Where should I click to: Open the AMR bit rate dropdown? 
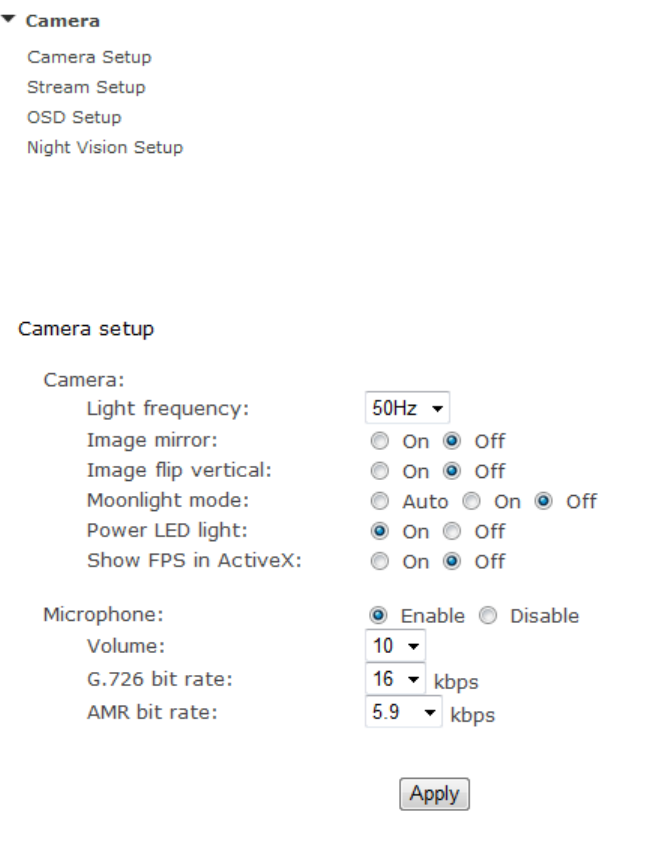click(x=403, y=713)
